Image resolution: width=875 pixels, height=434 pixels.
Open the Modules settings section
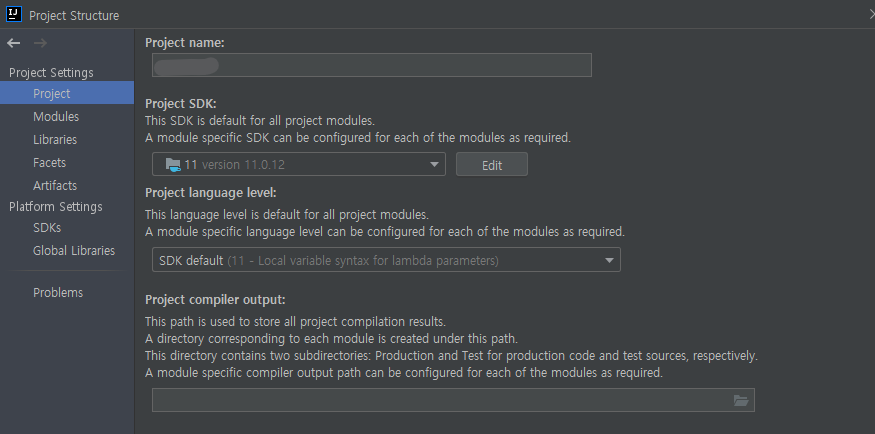(56, 117)
